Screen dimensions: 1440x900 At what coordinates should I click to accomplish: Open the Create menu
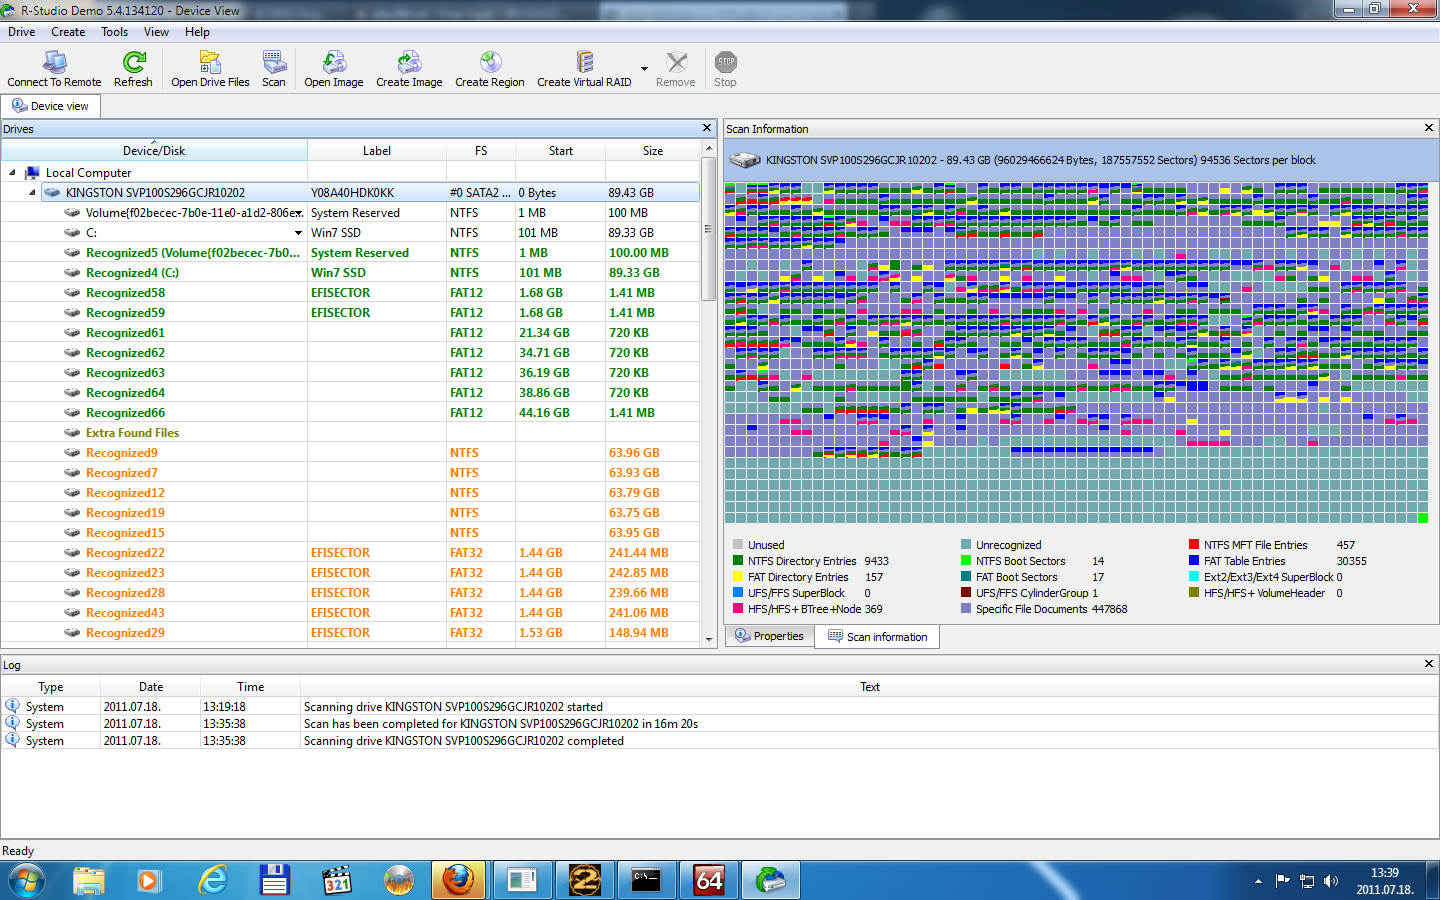click(x=68, y=32)
